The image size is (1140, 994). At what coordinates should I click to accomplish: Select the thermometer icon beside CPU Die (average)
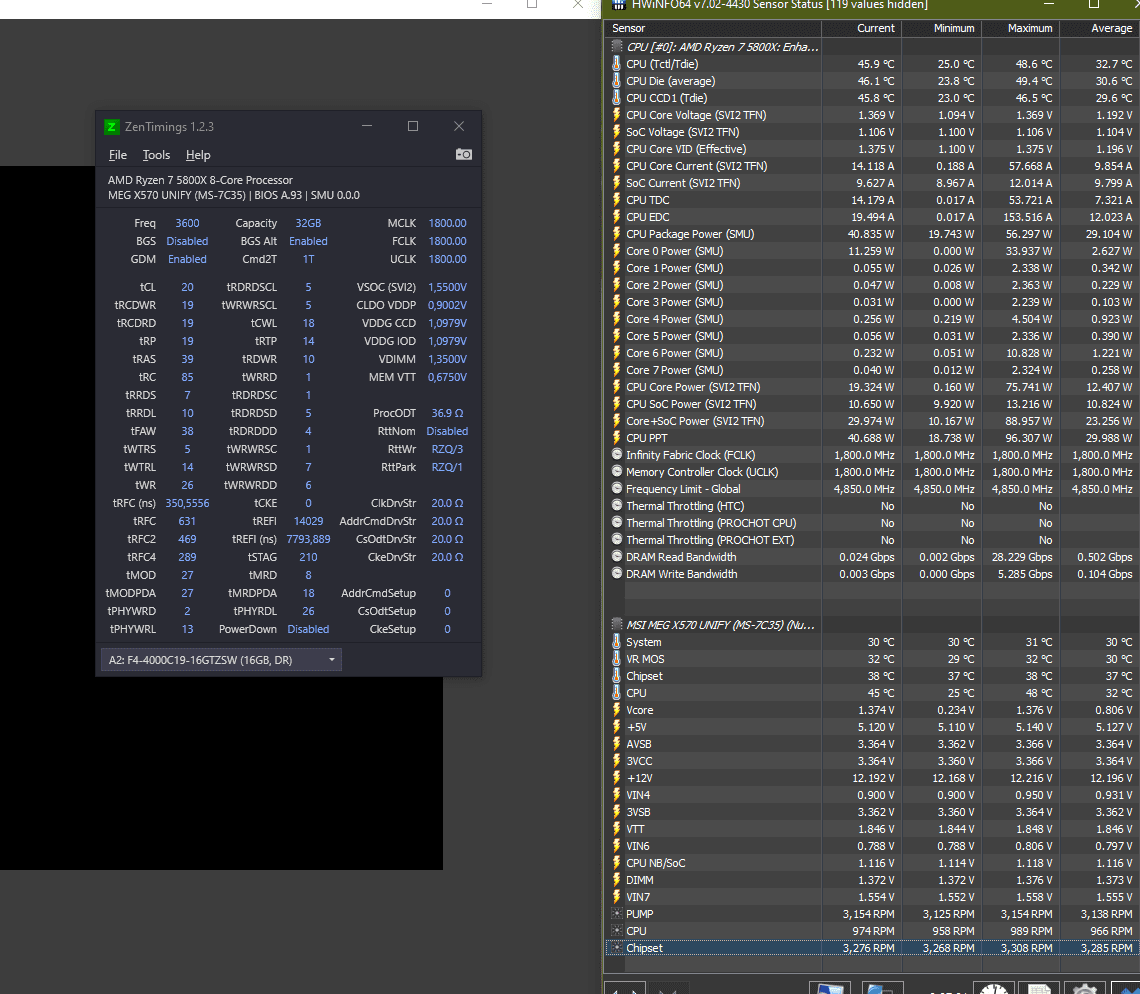pyautogui.click(x=617, y=81)
